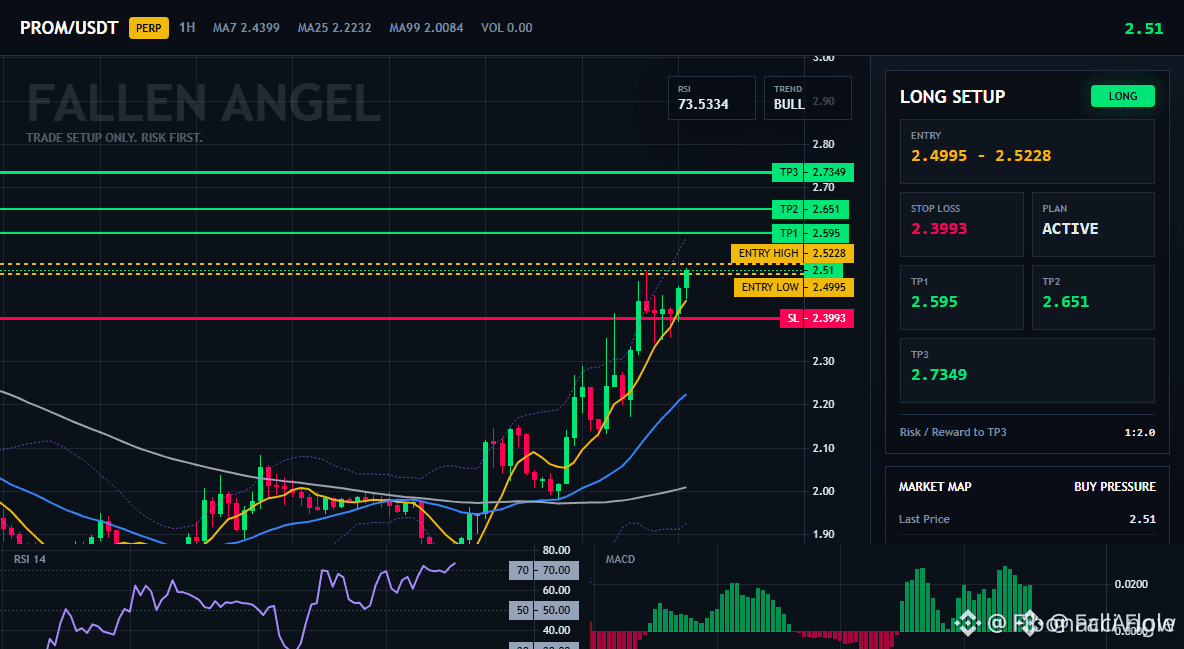Click the Risk / Reward to TP3 label
This screenshot has height=649, width=1184.
[x=953, y=432]
